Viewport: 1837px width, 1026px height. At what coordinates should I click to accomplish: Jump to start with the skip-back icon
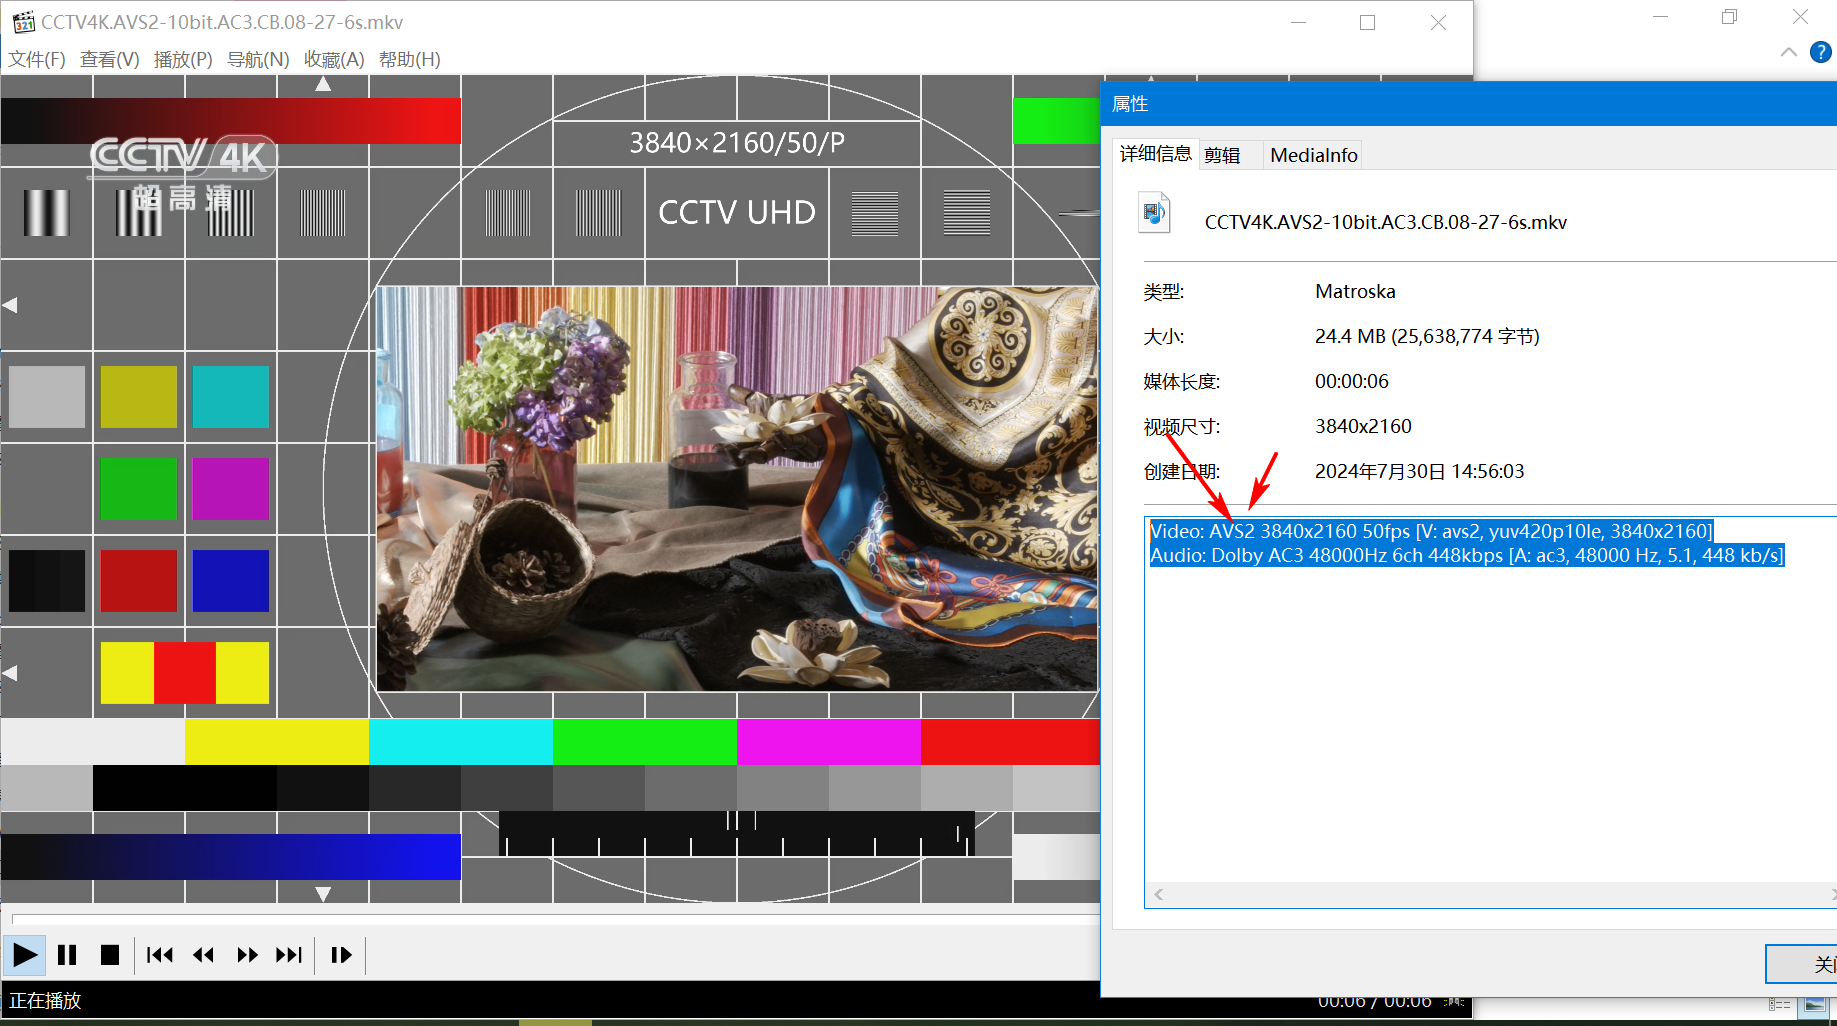click(159, 955)
